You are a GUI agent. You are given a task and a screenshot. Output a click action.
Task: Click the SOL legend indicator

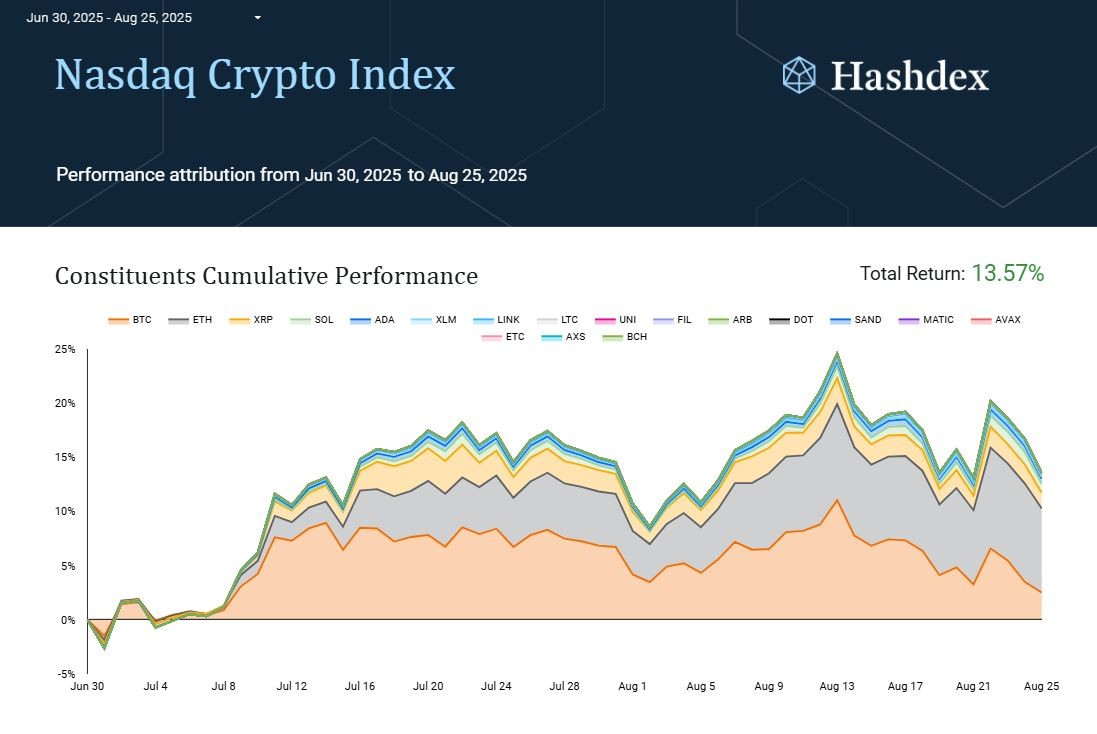[311, 319]
